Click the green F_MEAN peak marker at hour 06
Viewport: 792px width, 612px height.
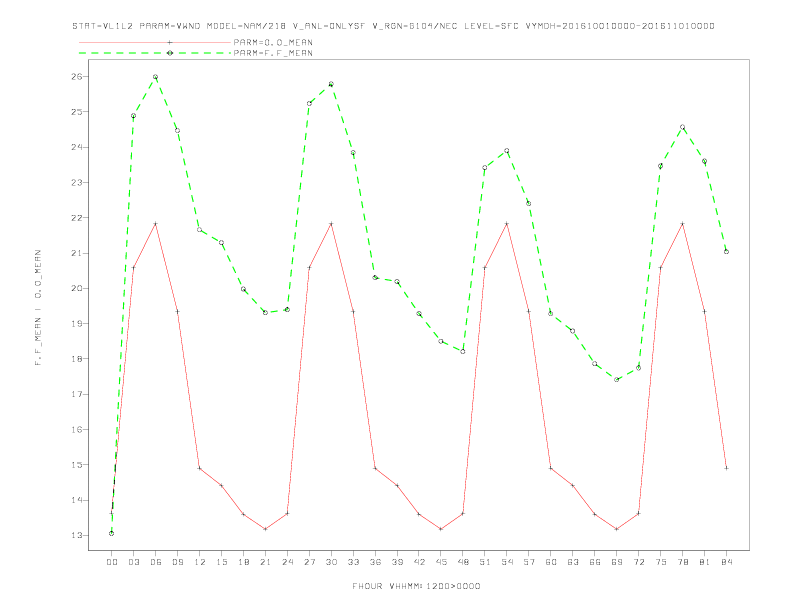(x=156, y=77)
